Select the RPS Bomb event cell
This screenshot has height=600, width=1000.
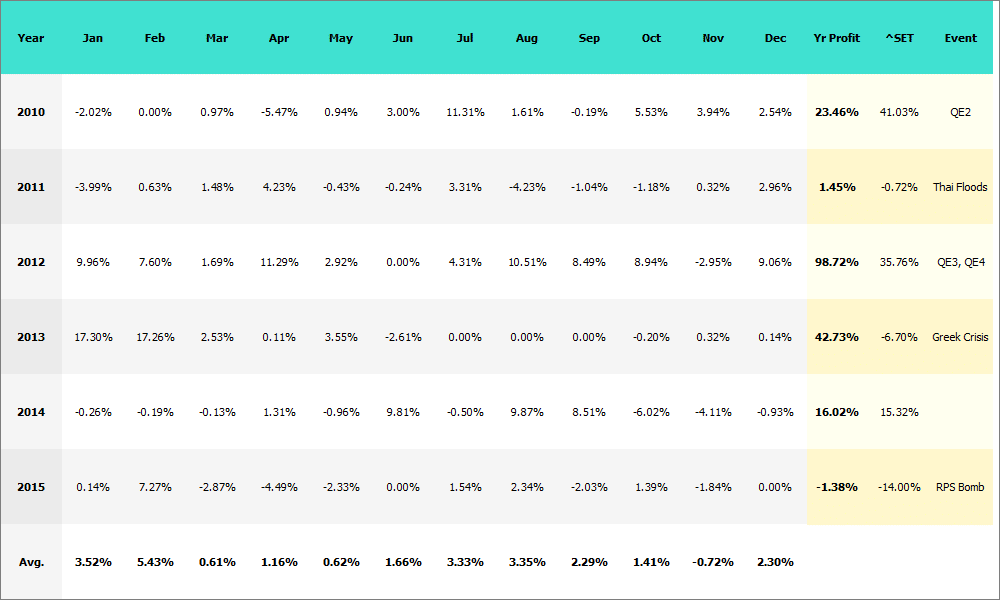[960, 487]
